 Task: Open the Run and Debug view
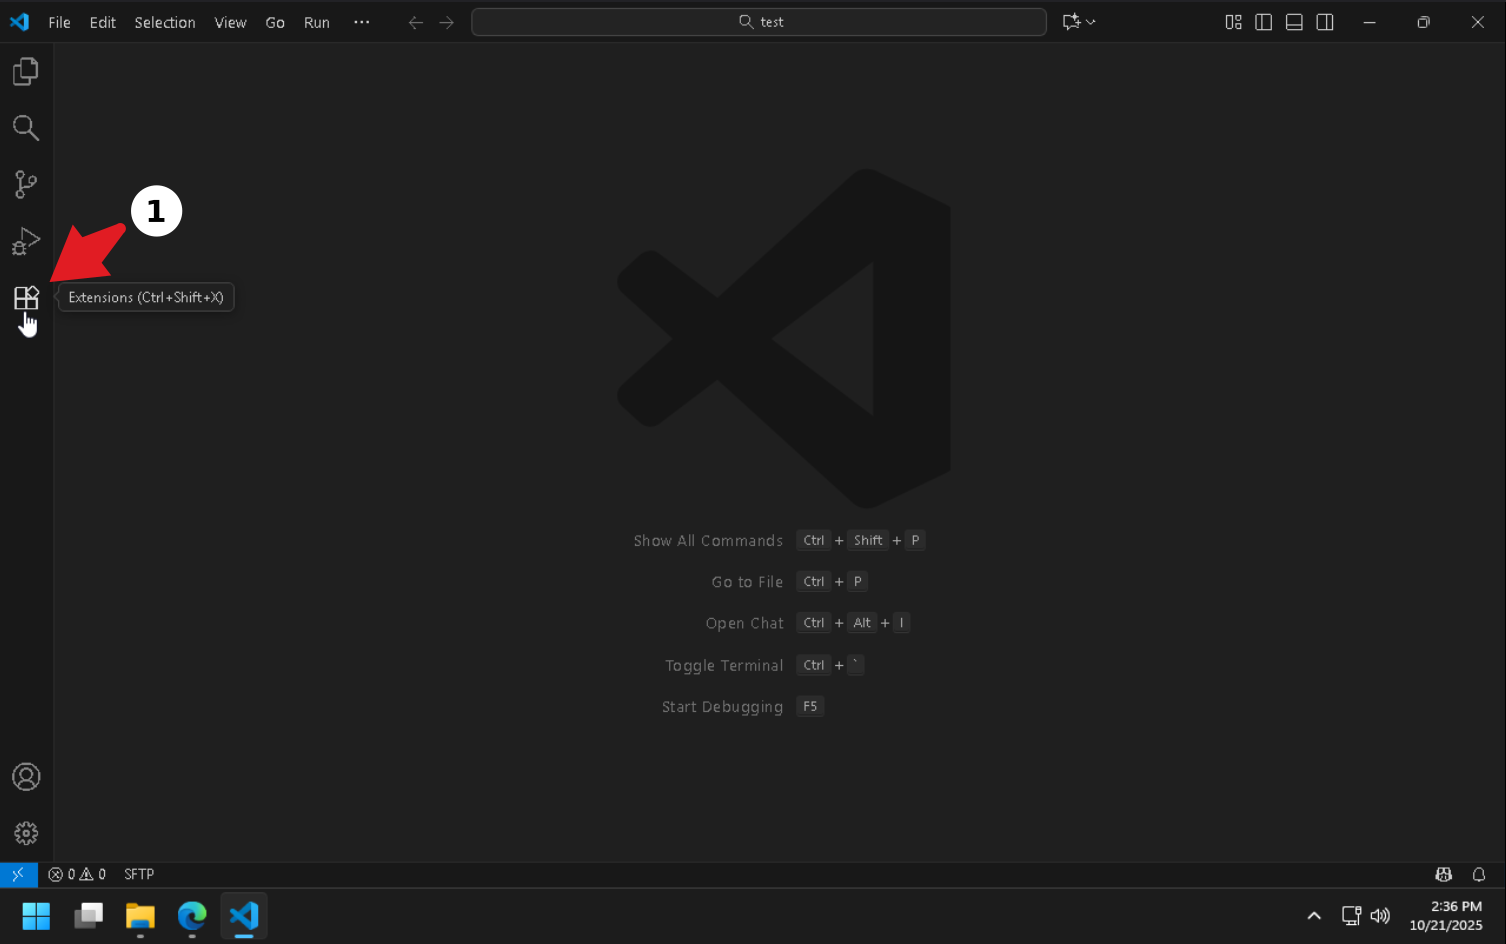[x=26, y=240]
